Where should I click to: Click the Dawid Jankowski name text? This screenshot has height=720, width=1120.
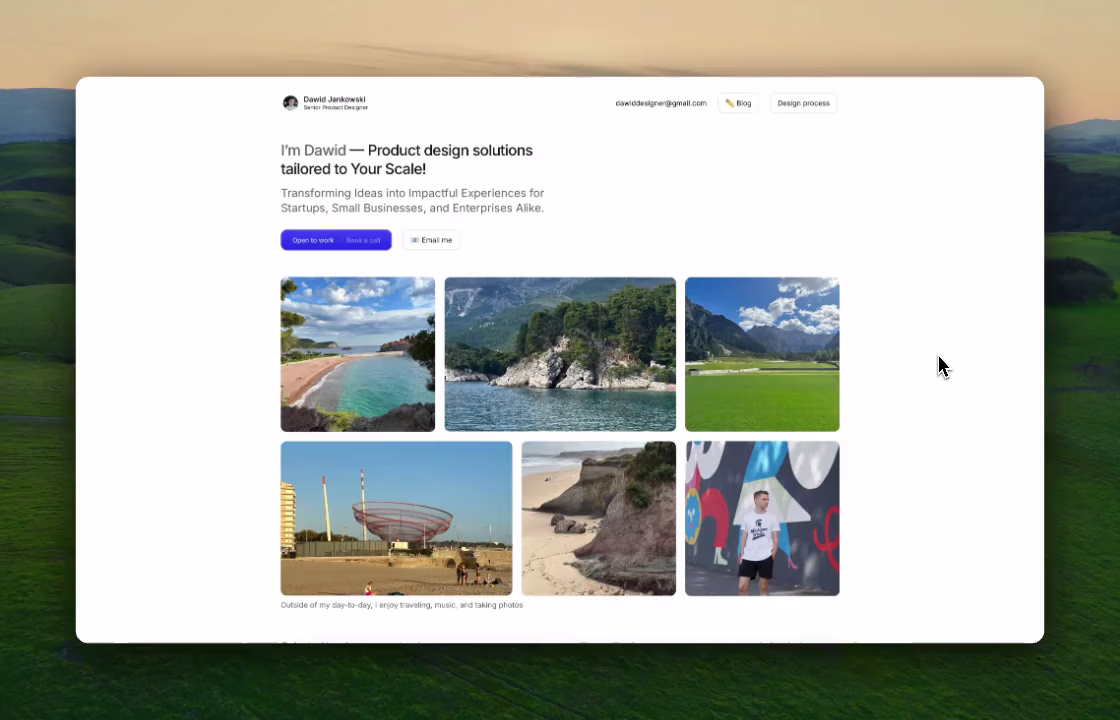(x=334, y=98)
